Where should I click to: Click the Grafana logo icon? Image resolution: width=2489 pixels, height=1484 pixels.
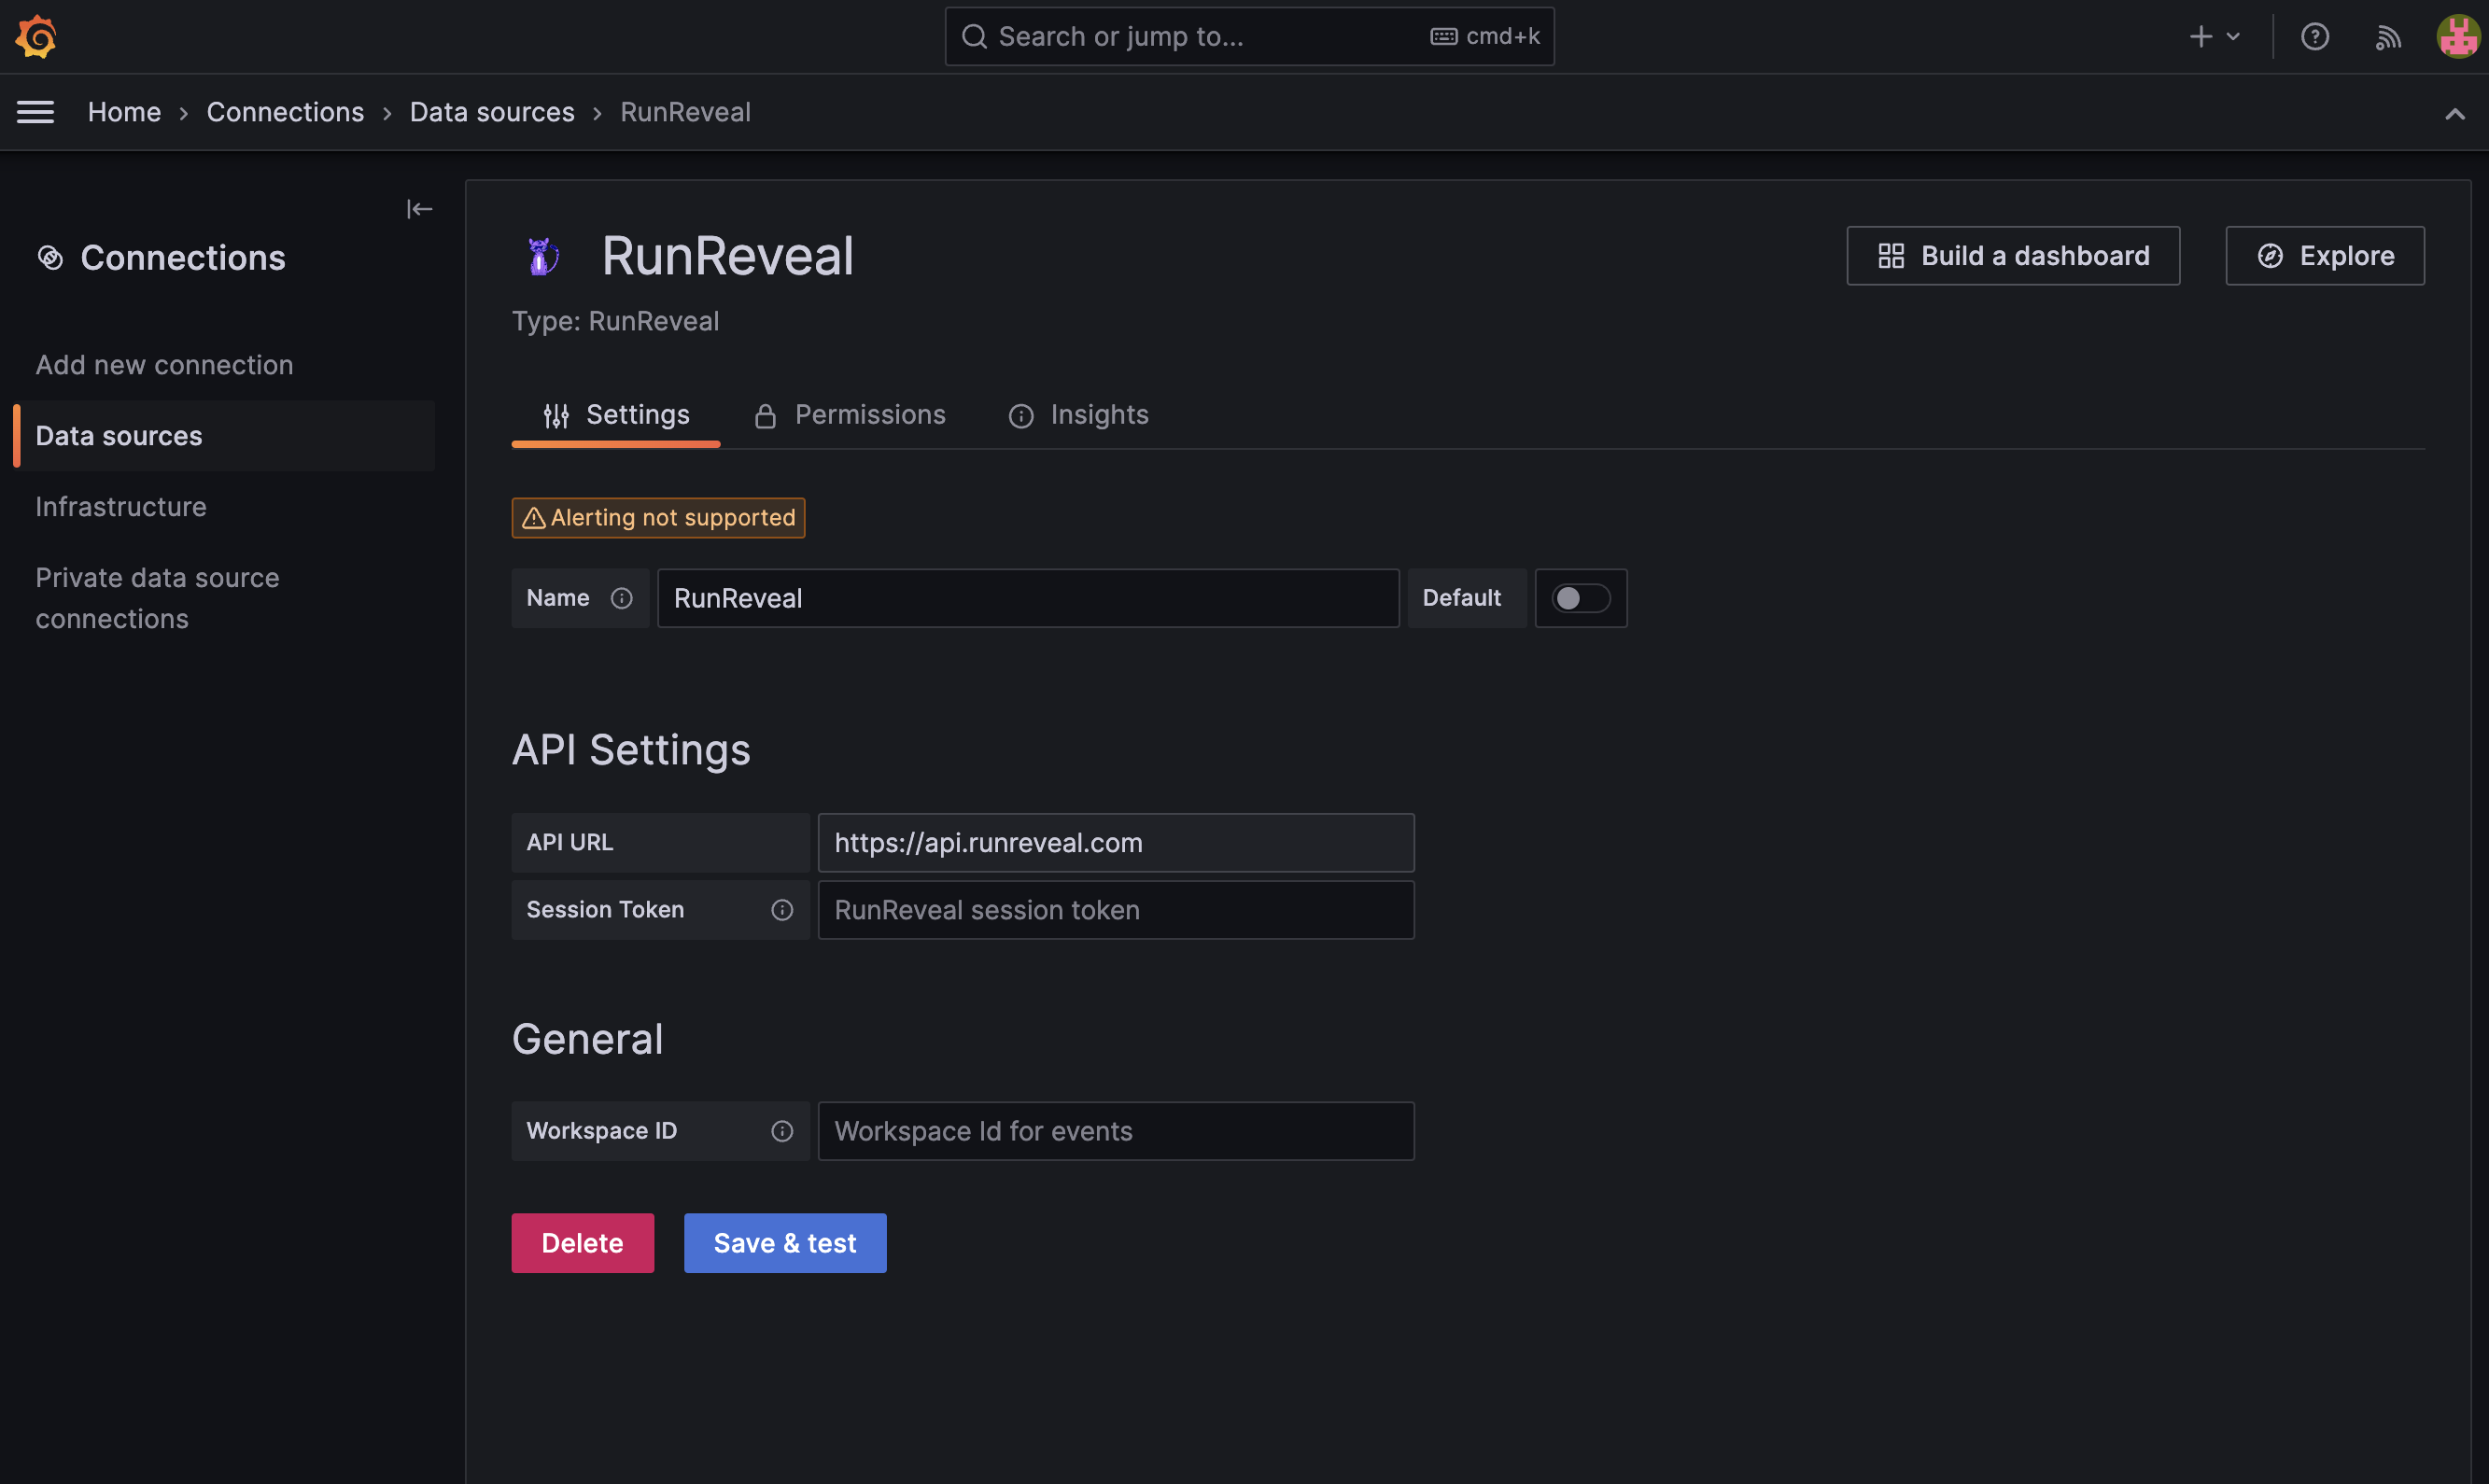click(x=36, y=37)
